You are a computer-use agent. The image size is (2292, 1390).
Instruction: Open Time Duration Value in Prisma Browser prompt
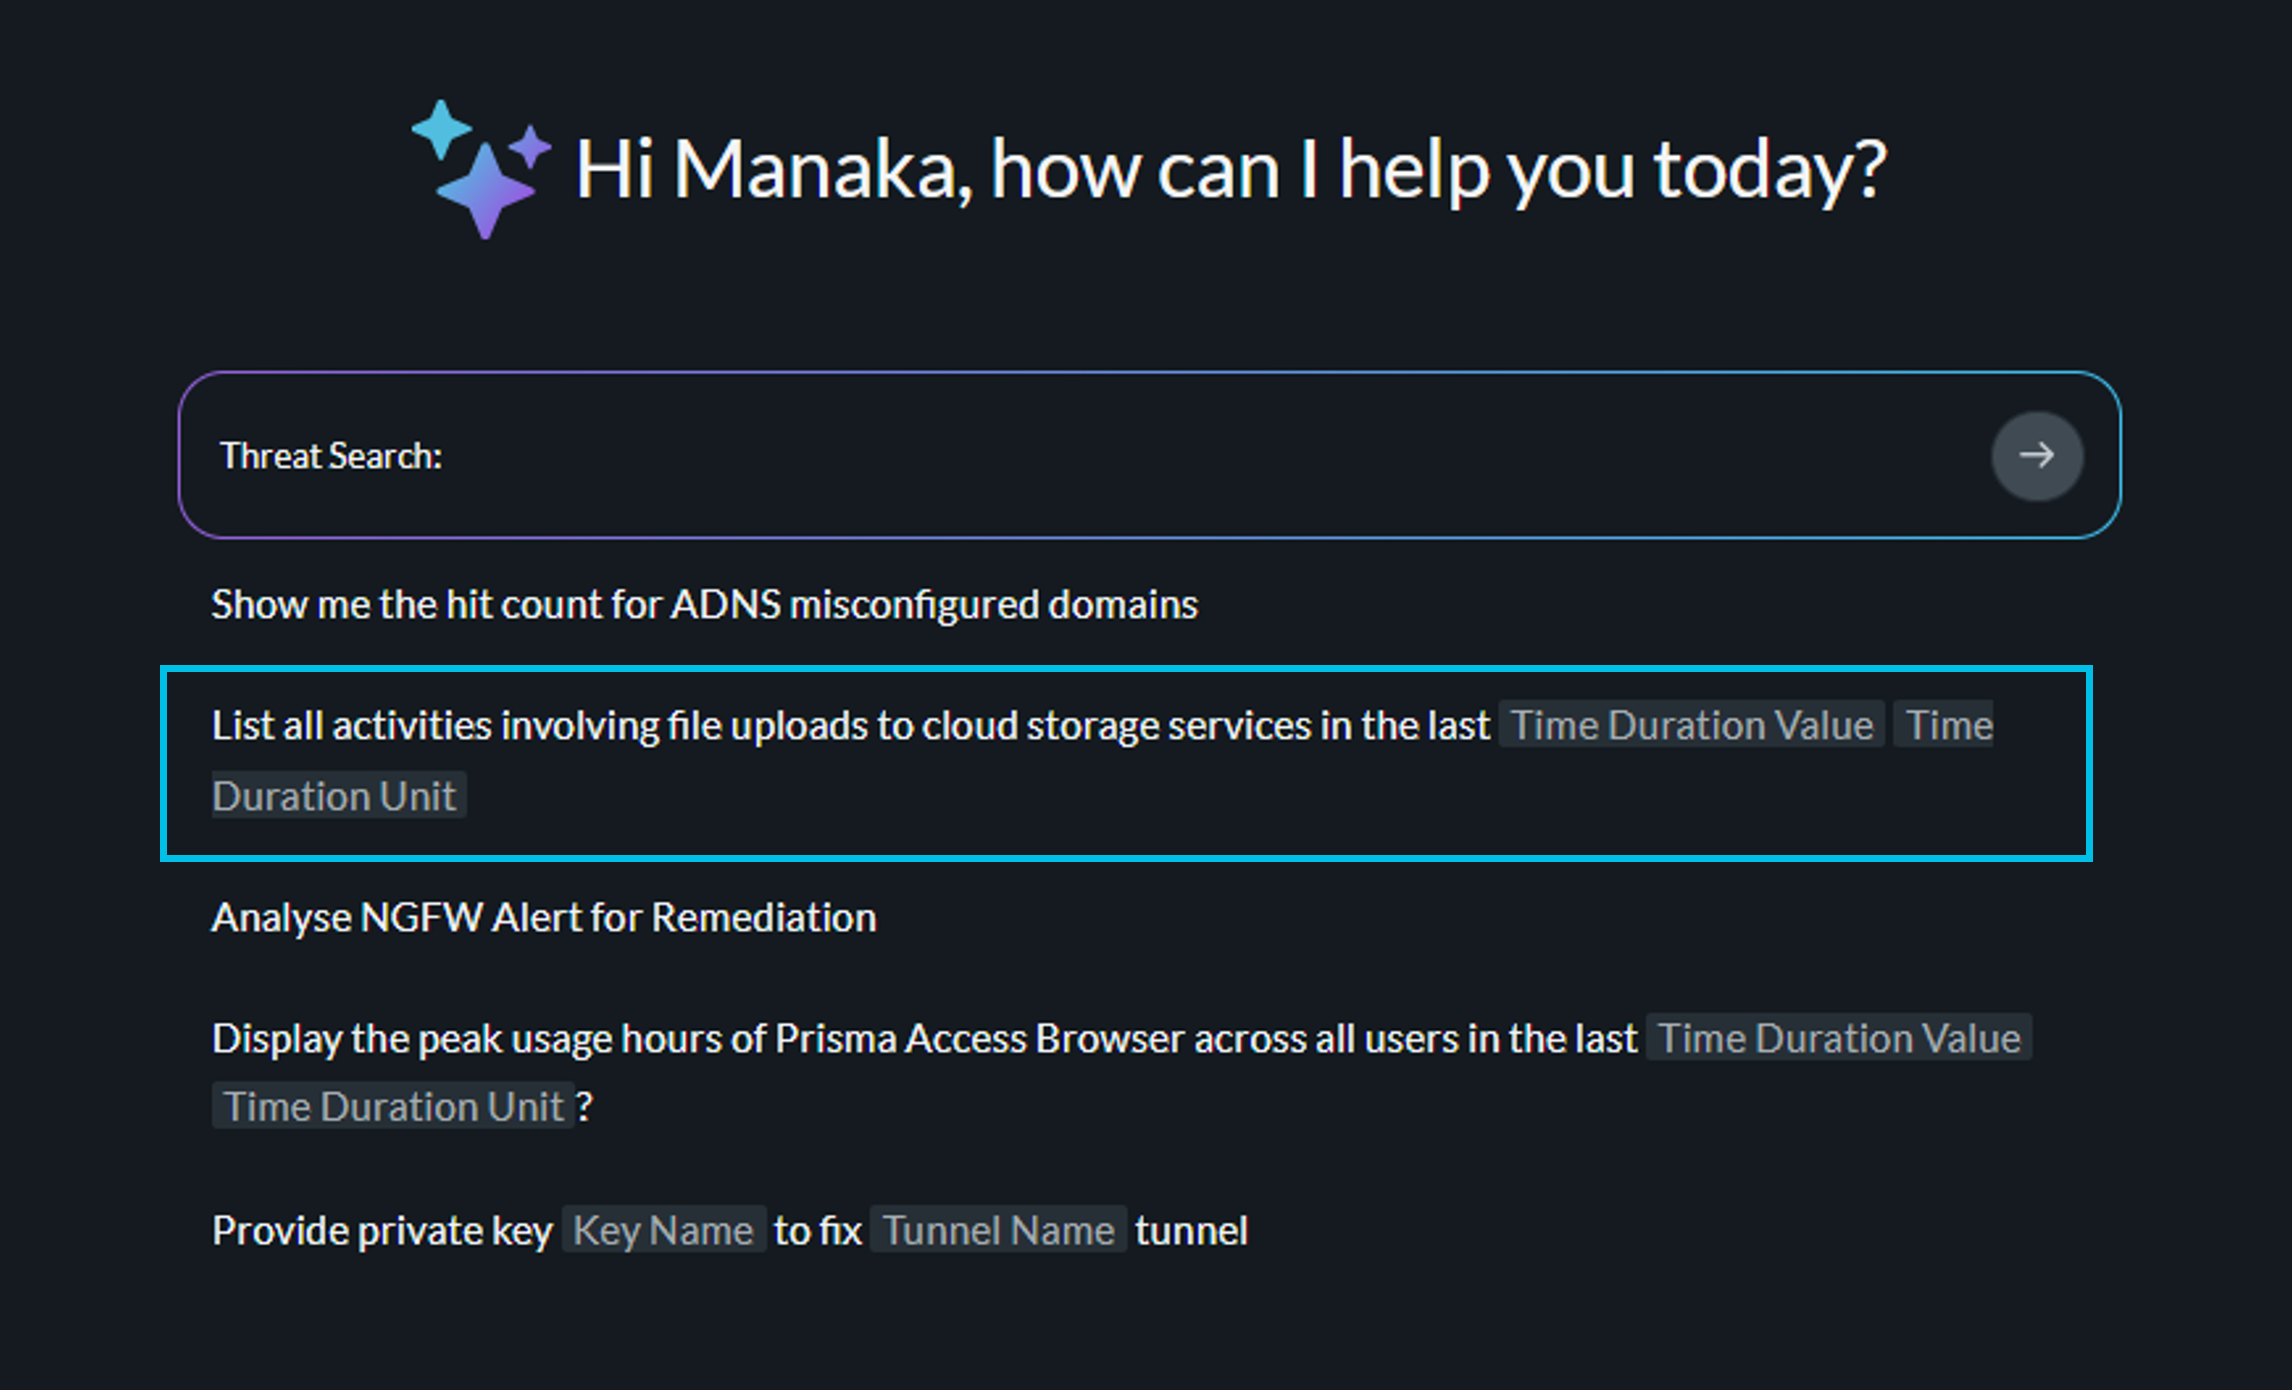(1839, 1038)
